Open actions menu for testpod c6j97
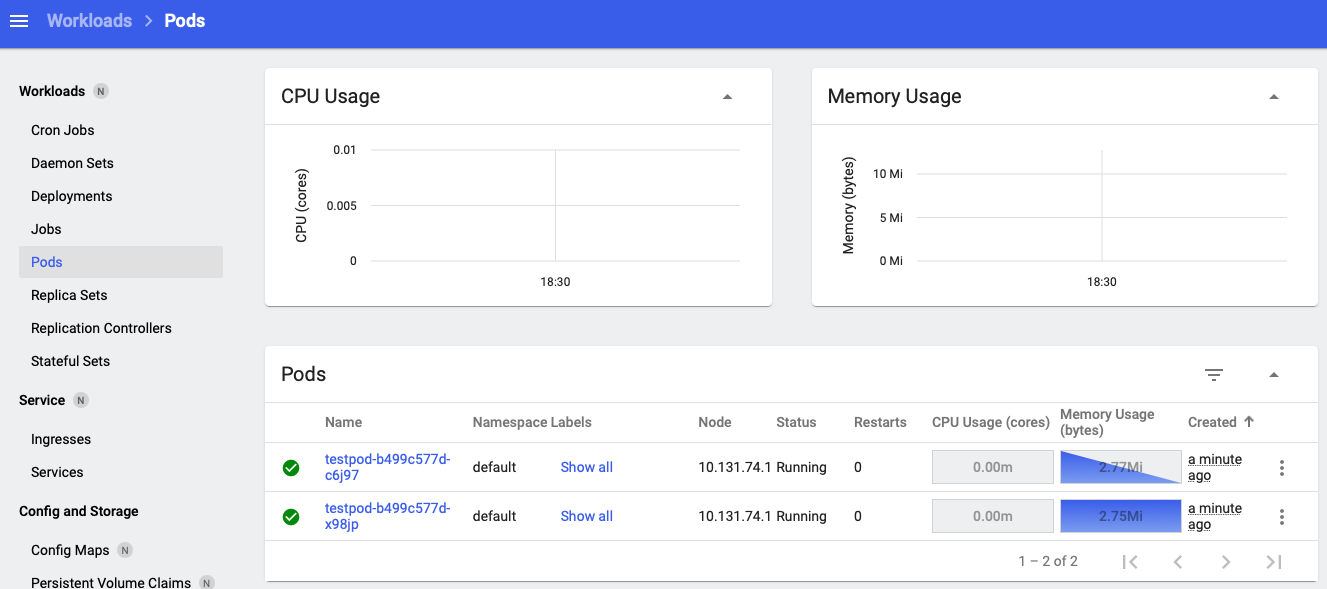 click(1282, 468)
